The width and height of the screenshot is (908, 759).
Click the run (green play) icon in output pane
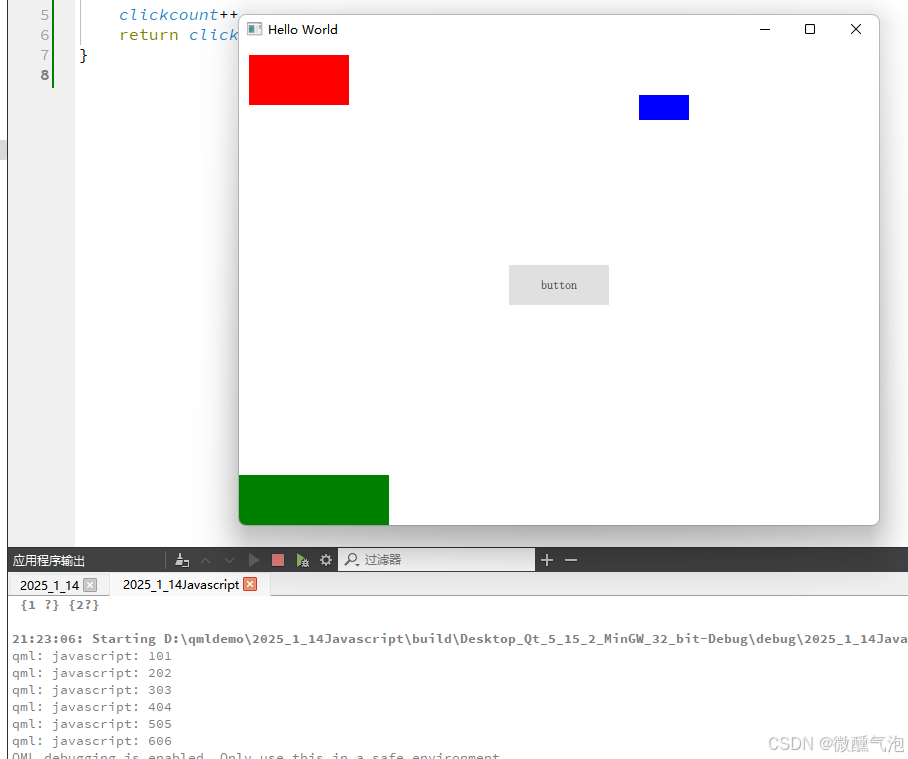pyautogui.click(x=253, y=560)
